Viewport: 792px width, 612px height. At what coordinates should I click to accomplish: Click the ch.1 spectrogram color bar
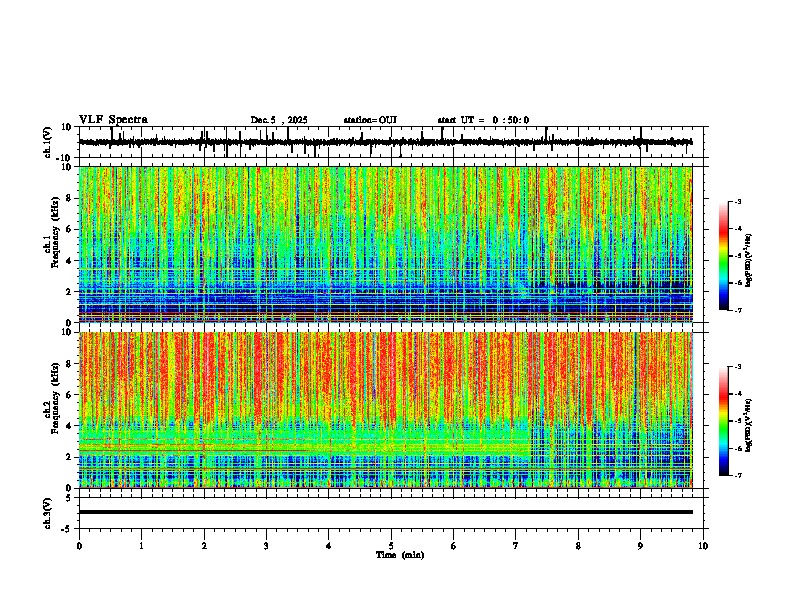(723, 256)
